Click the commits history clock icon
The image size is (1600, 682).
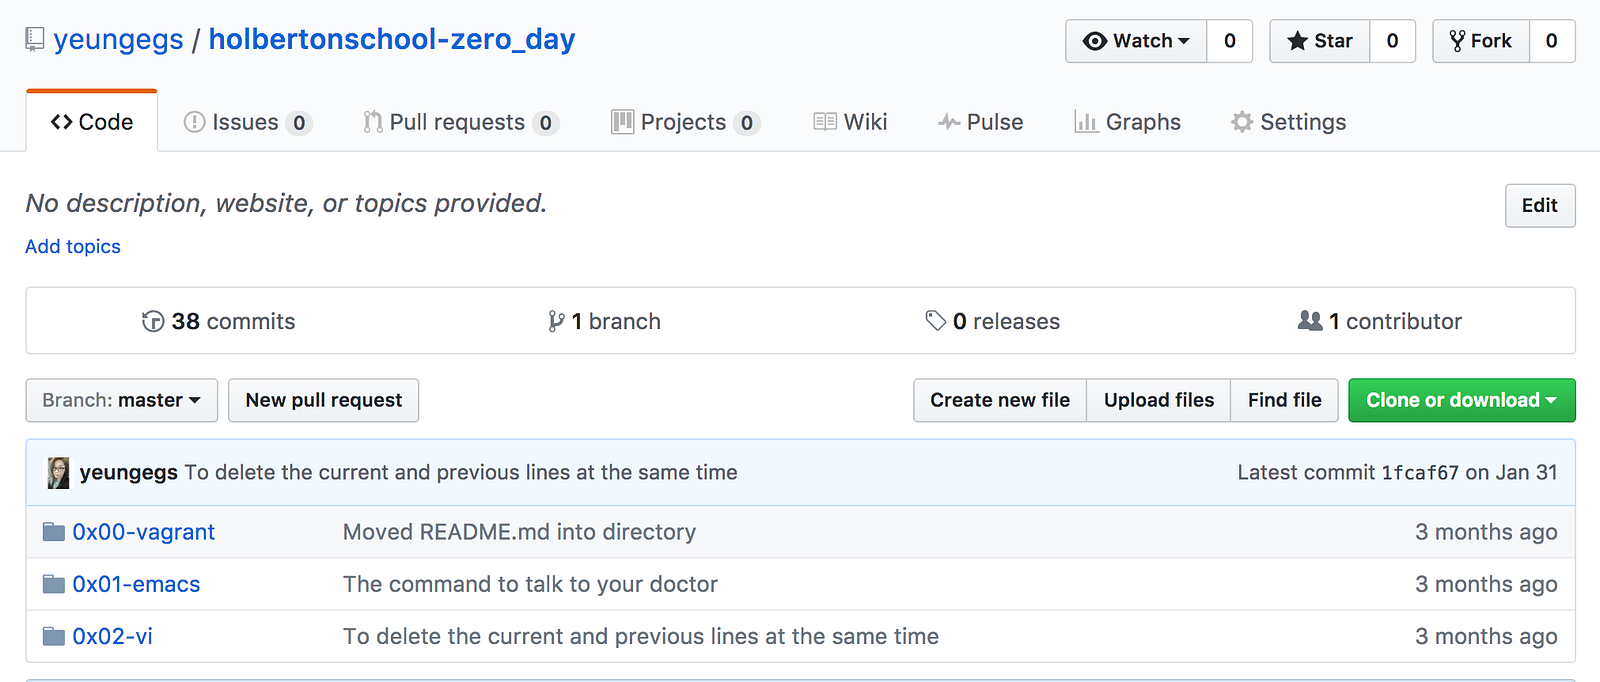tap(153, 321)
